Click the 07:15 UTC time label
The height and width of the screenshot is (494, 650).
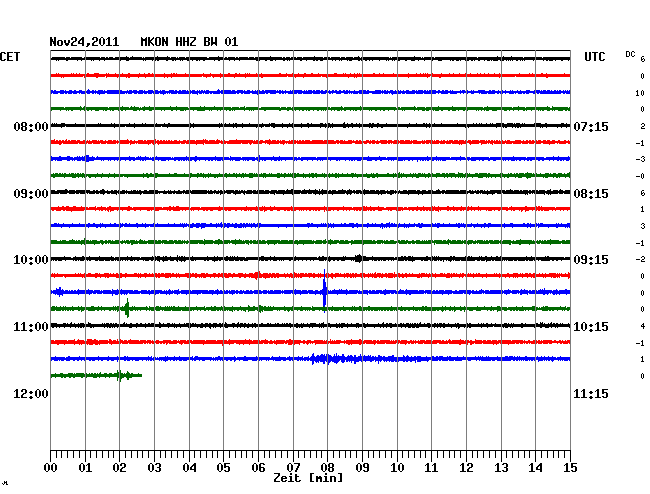pos(591,126)
